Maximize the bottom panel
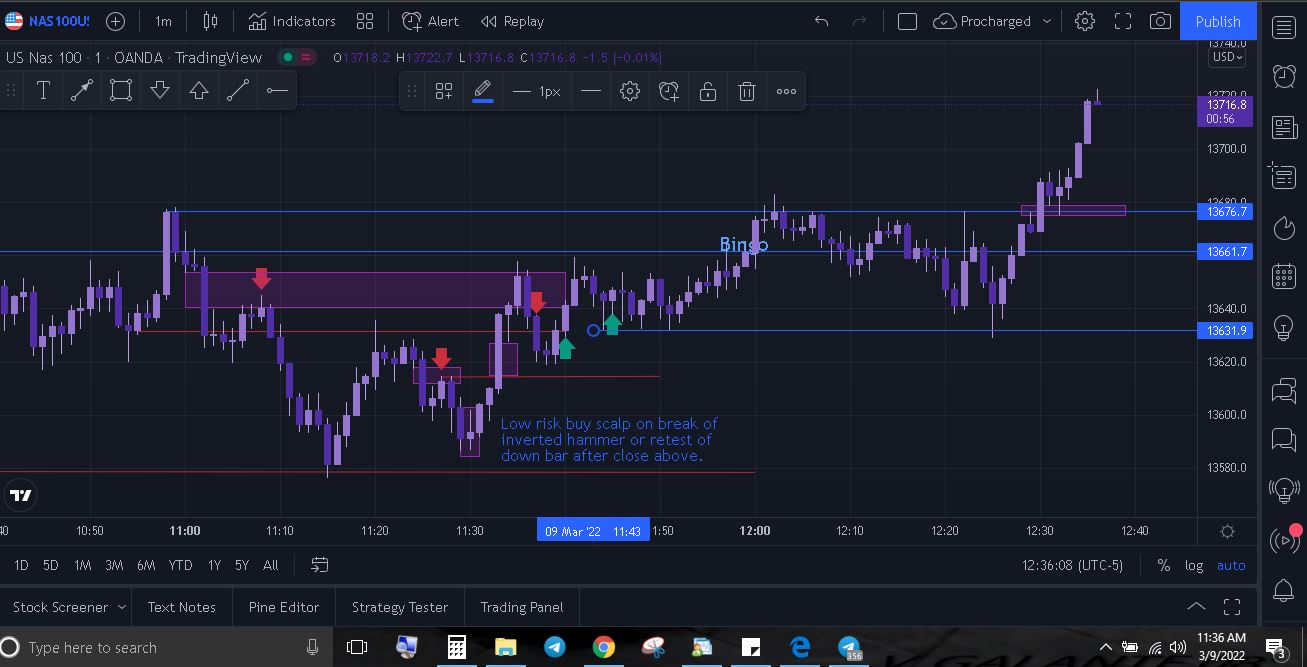This screenshot has height=667, width=1307. point(1232,607)
